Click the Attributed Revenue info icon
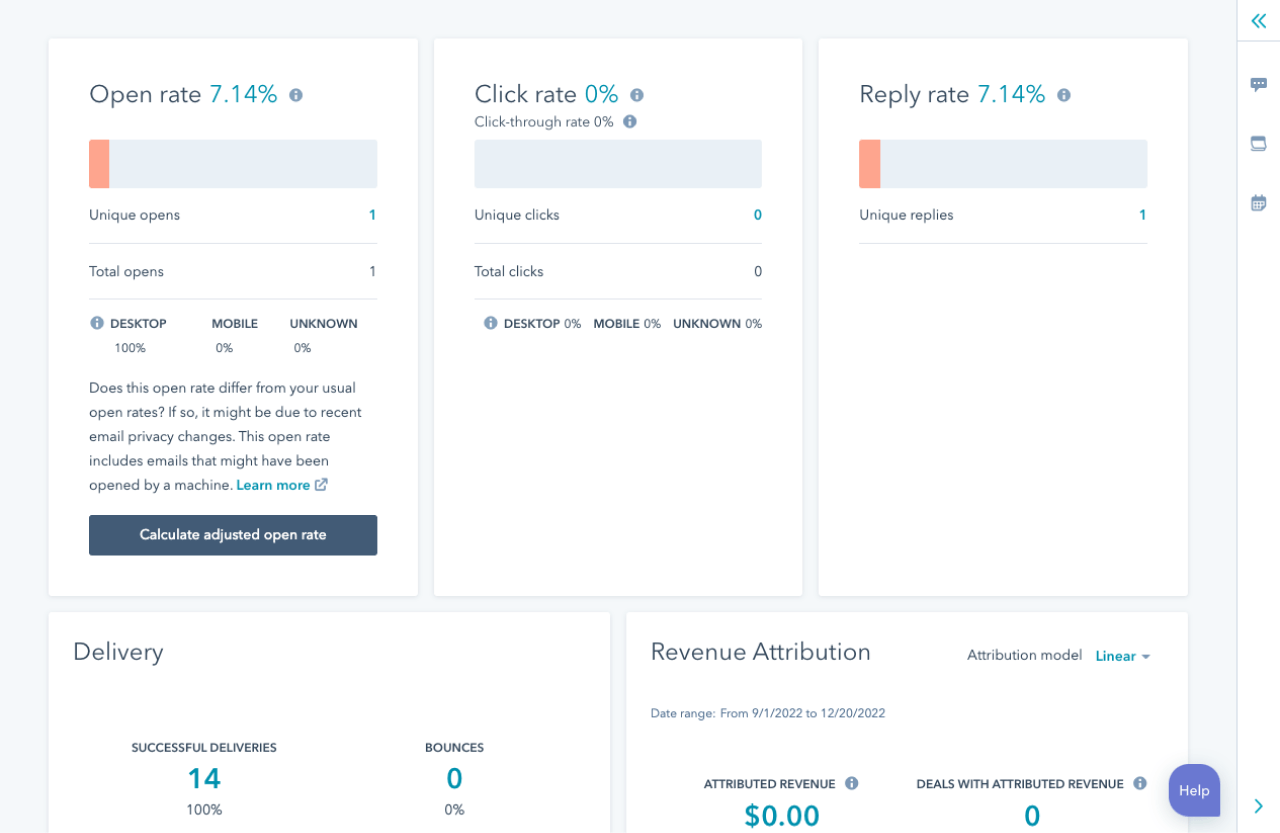This screenshot has height=833, width=1280. click(x=851, y=784)
